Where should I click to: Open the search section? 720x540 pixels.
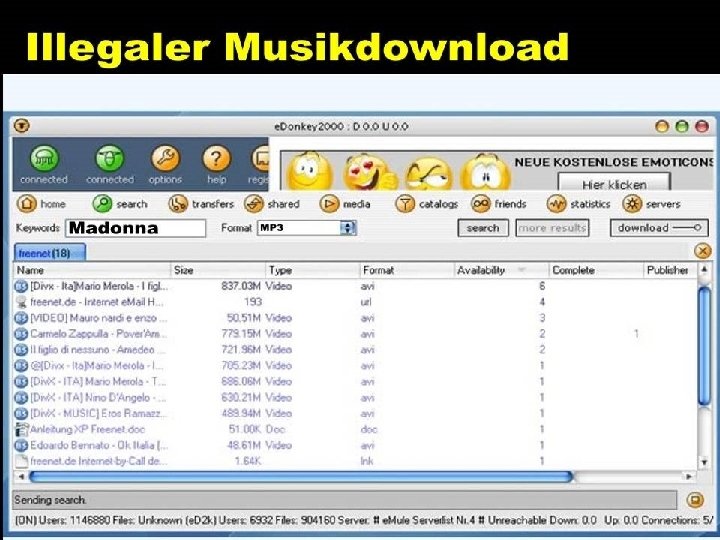point(120,204)
